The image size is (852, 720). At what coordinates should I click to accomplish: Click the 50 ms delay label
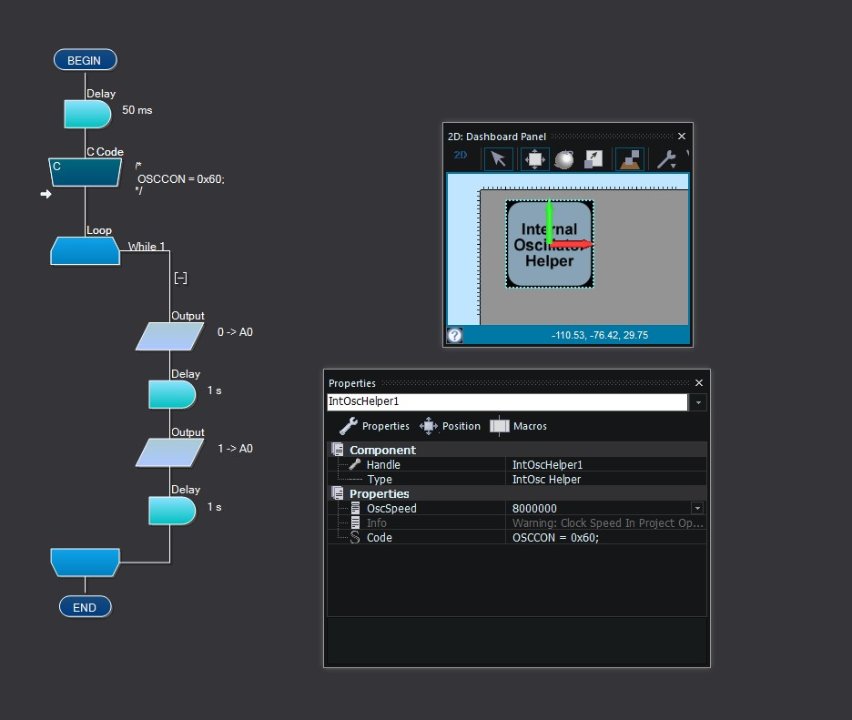point(137,110)
